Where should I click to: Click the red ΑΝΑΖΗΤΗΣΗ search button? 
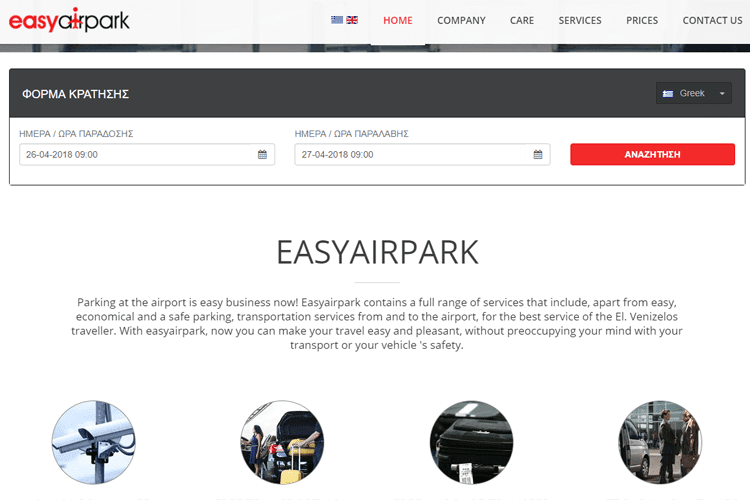coord(652,155)
